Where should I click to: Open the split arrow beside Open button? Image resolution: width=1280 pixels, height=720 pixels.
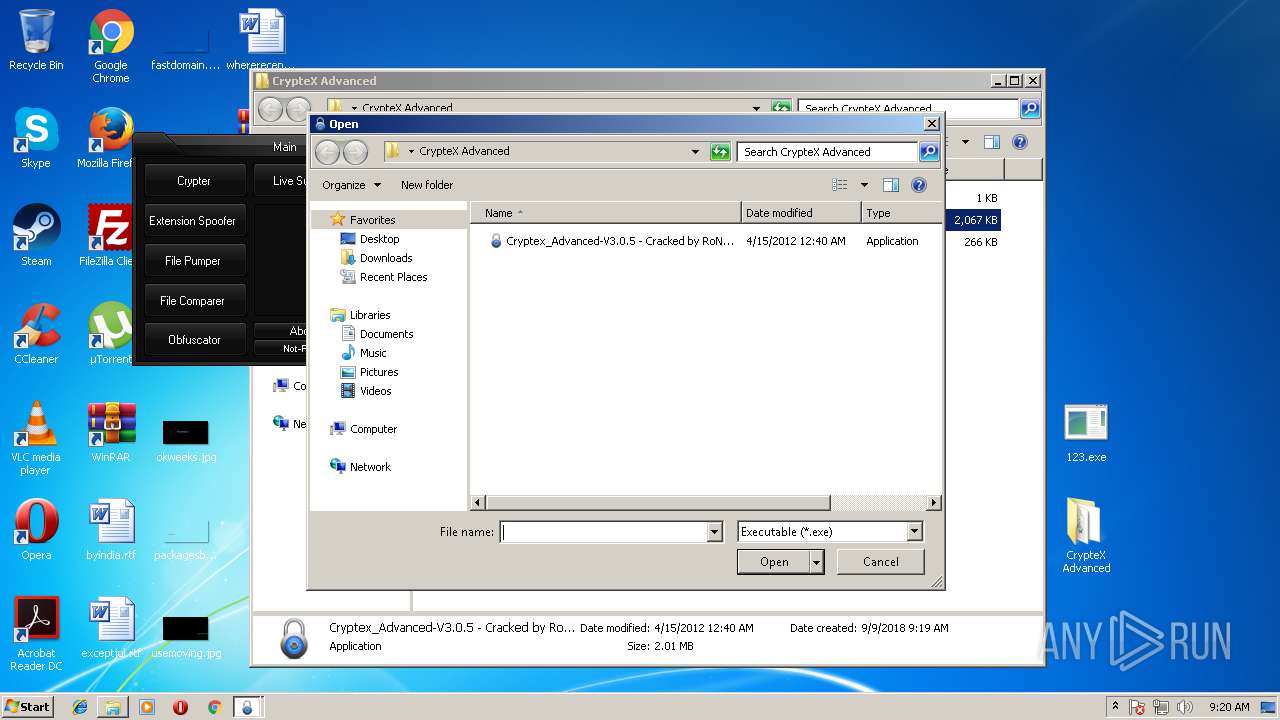point(817,562)
